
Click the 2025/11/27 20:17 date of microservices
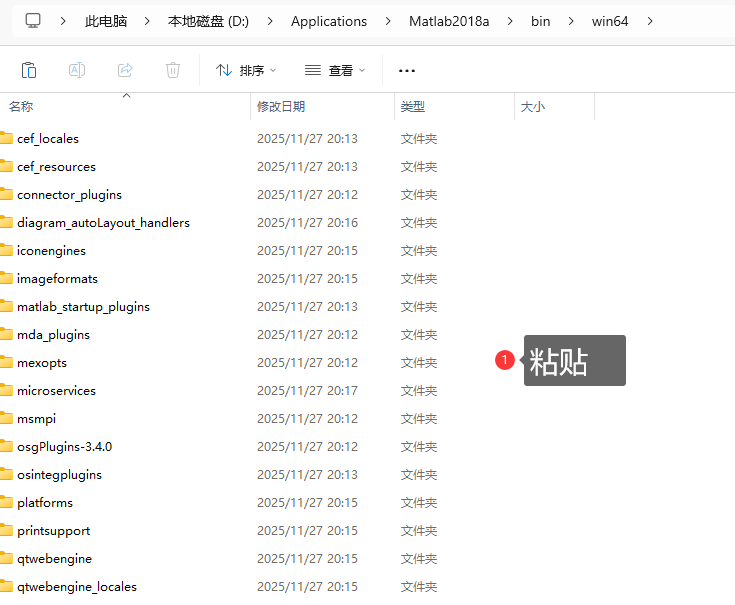307,390
